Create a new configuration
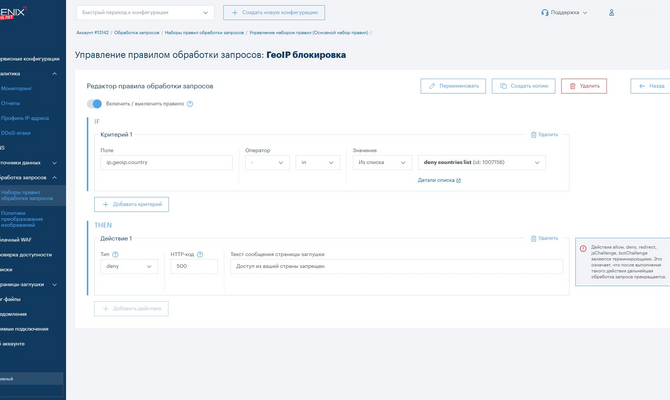This screenshot has height=400, width=670. [x=274, y=12]
